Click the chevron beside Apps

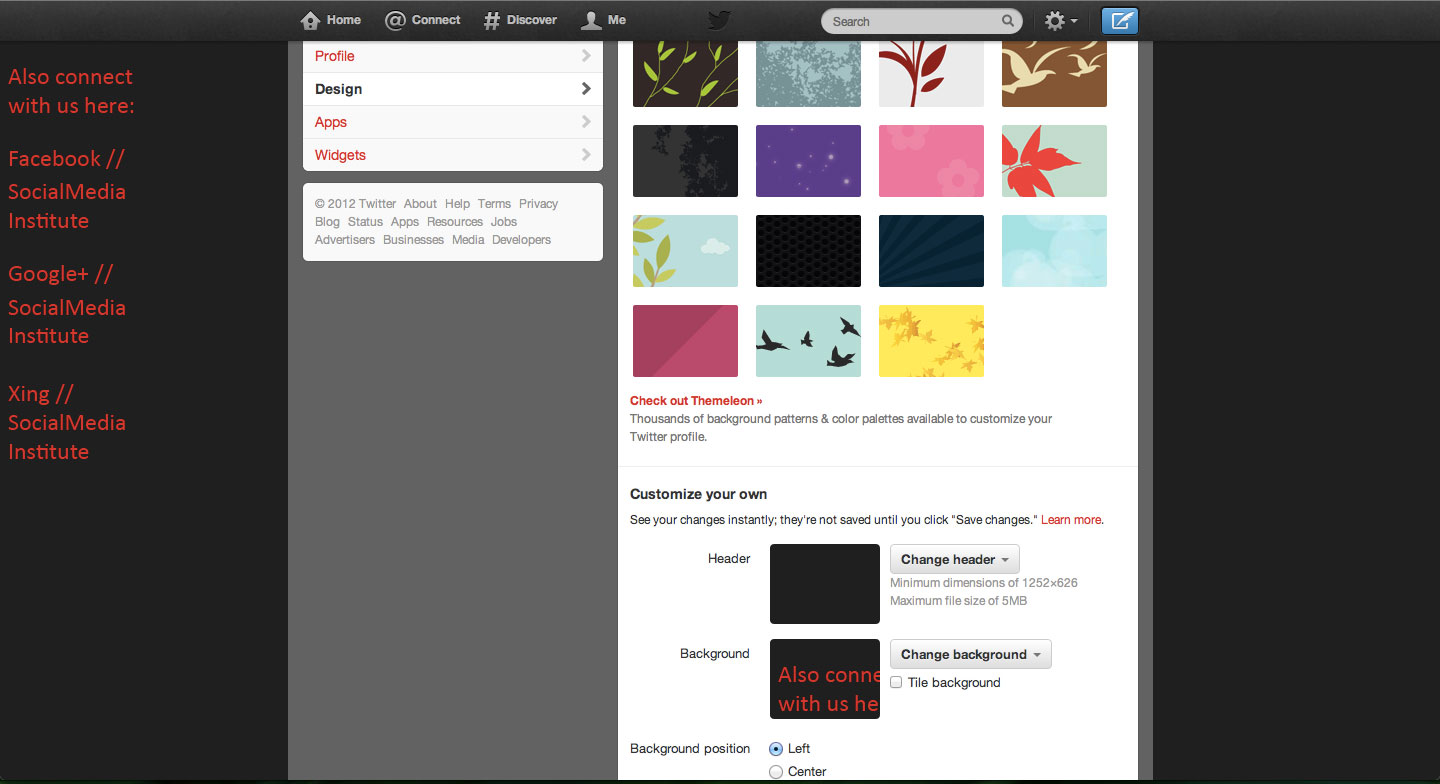586,122
